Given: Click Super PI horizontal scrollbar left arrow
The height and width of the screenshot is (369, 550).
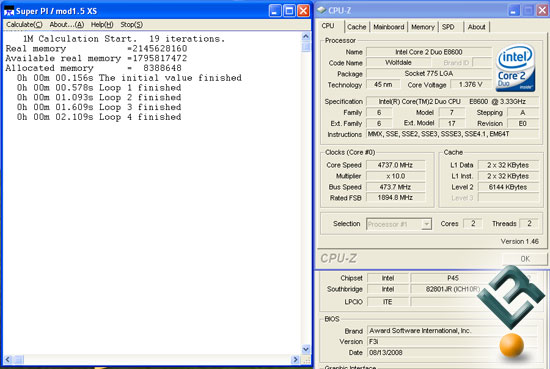Looking at the screenshot, I should pos(8,360).
